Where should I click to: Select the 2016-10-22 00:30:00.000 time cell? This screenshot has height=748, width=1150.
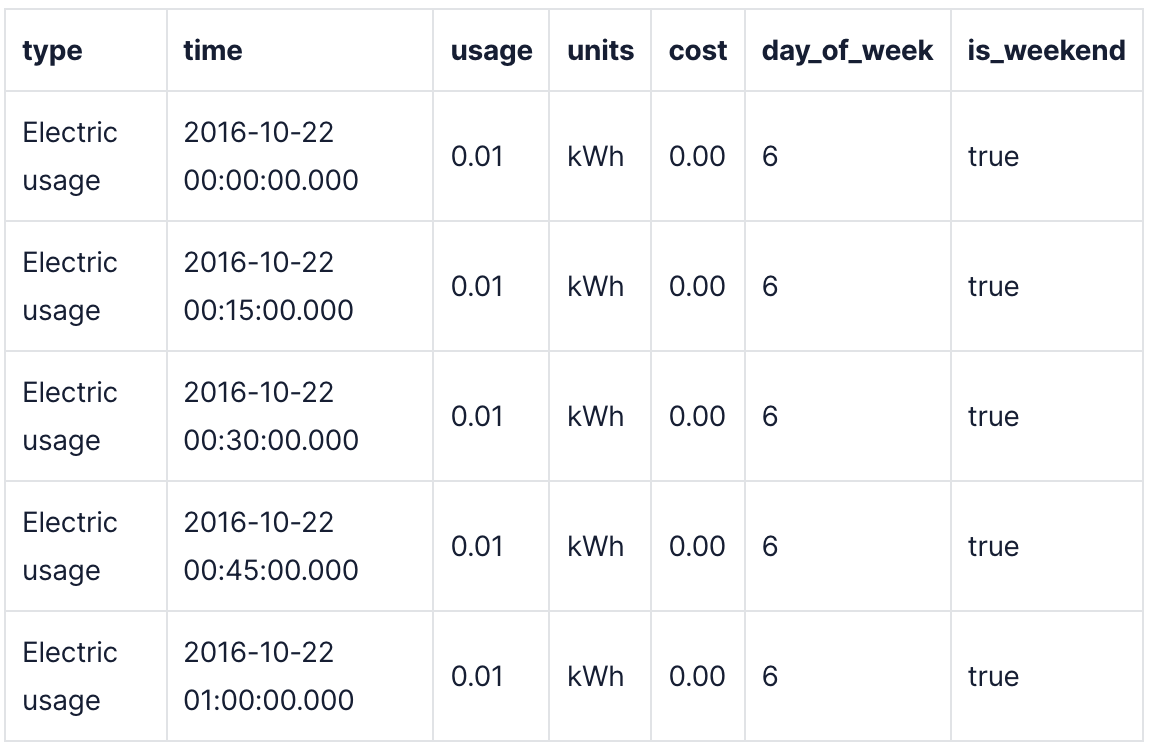pos(271,416)
